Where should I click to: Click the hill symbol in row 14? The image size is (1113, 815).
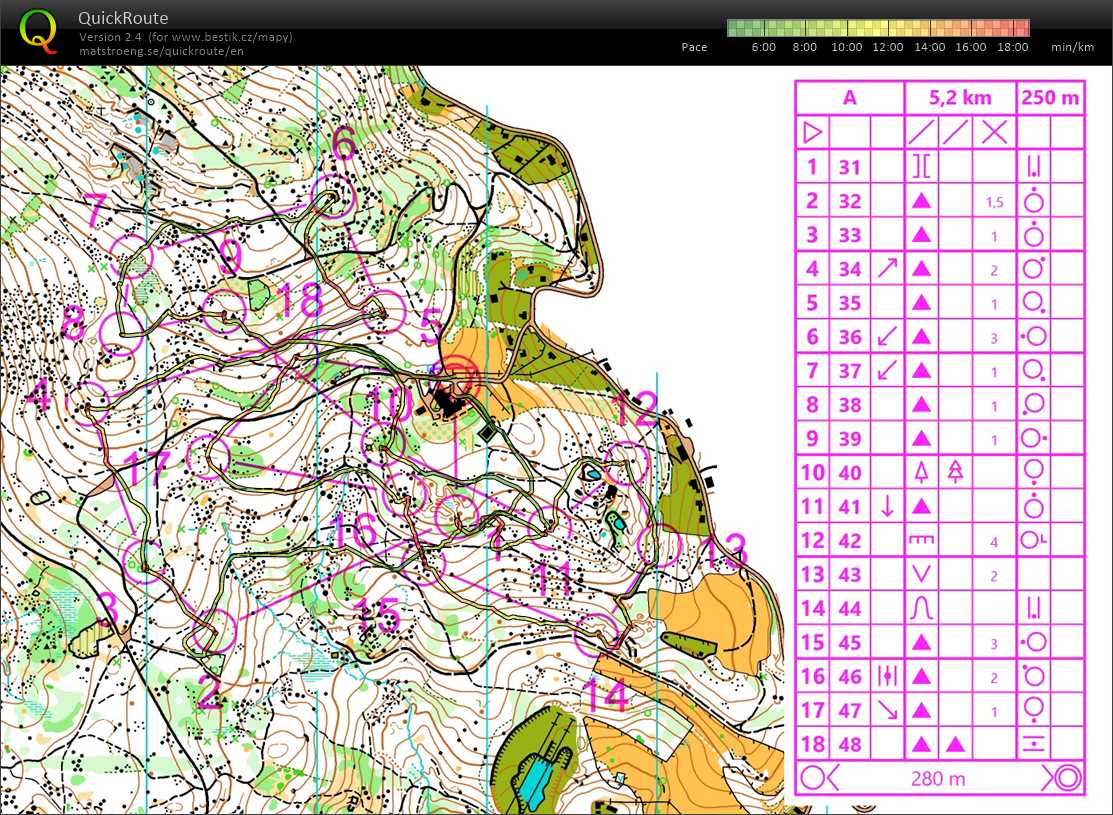[921, 608]
